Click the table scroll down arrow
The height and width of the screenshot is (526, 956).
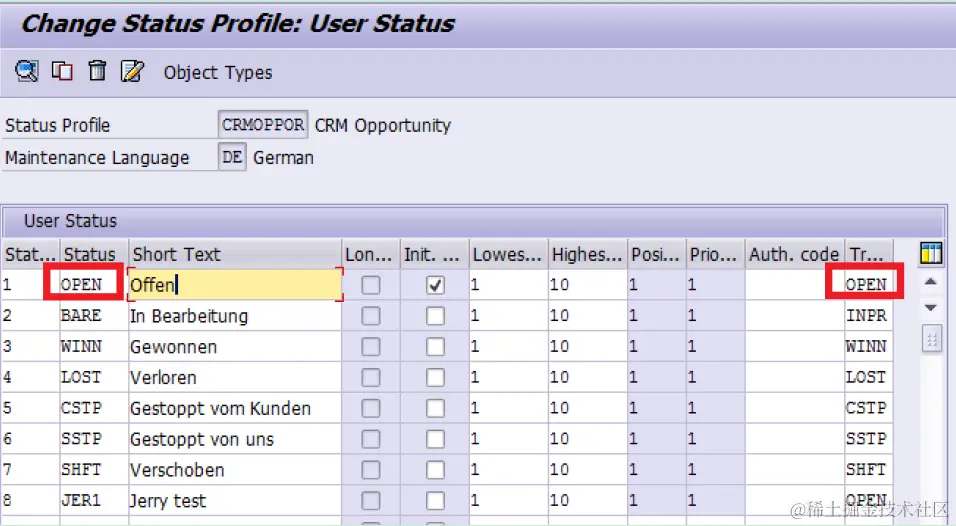tap(930, 308)
